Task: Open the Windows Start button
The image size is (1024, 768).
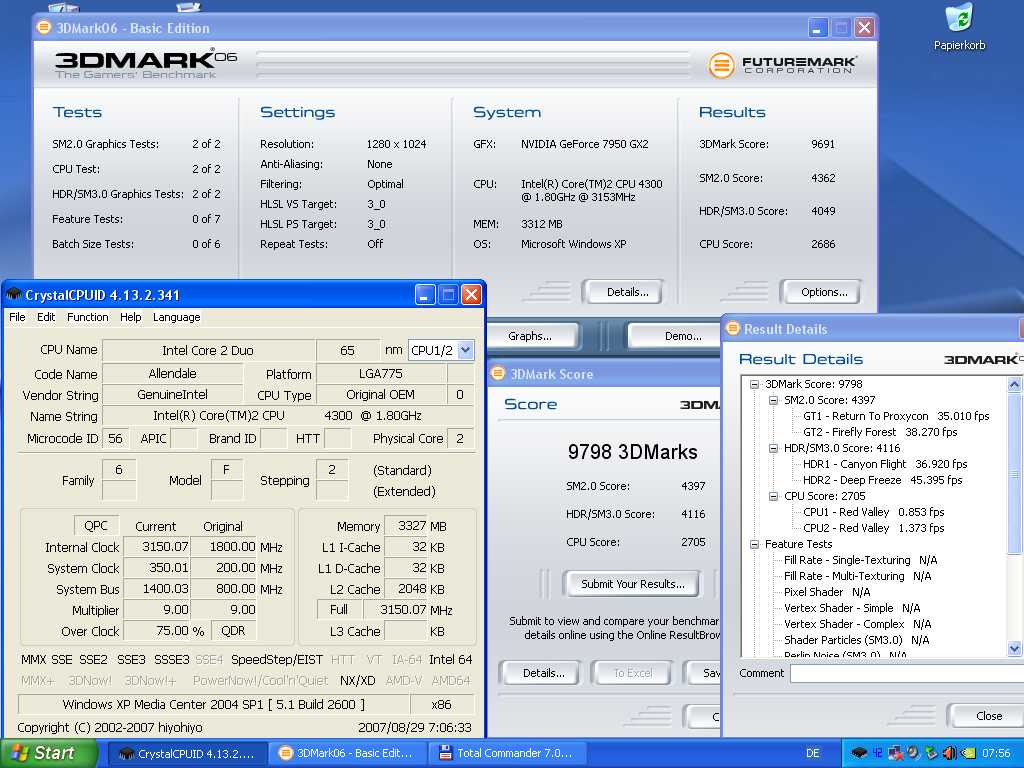Action: coord(48,753)
